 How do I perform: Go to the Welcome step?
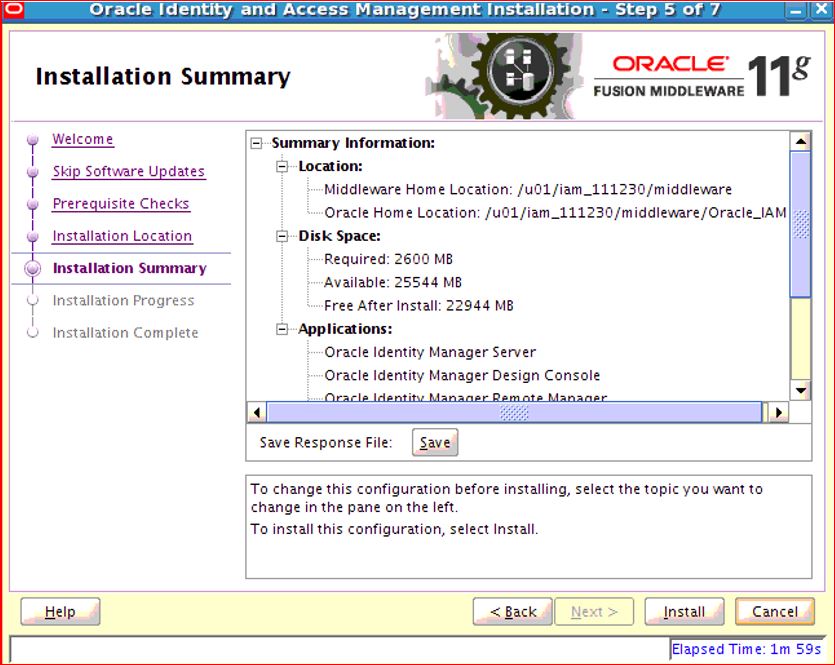(83, 139)
